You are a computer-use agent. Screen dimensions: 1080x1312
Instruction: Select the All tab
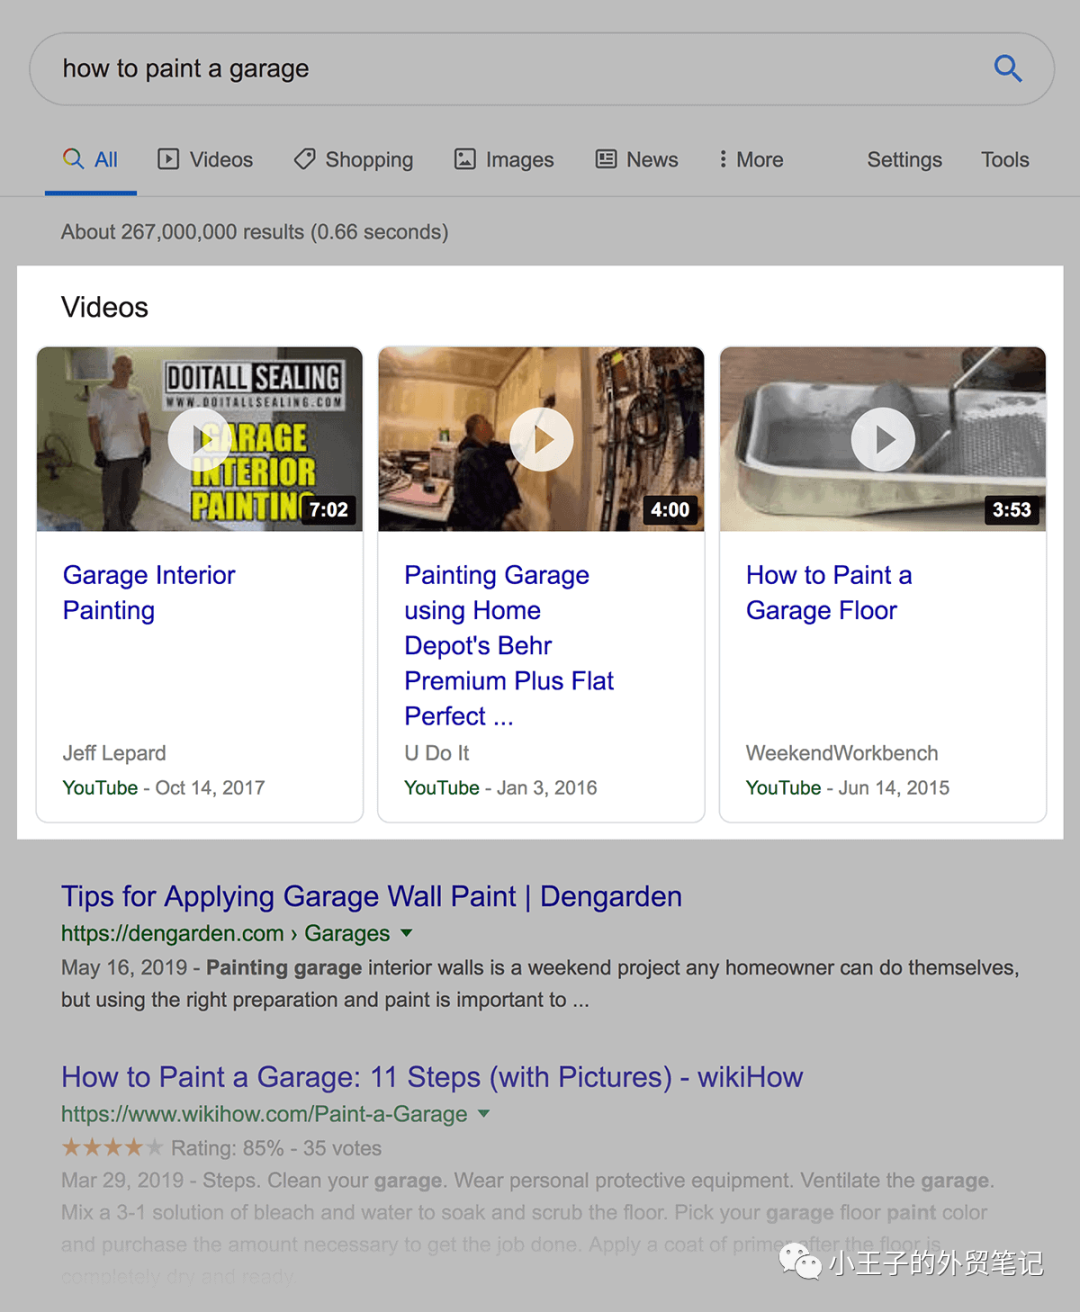coord(90,160)
